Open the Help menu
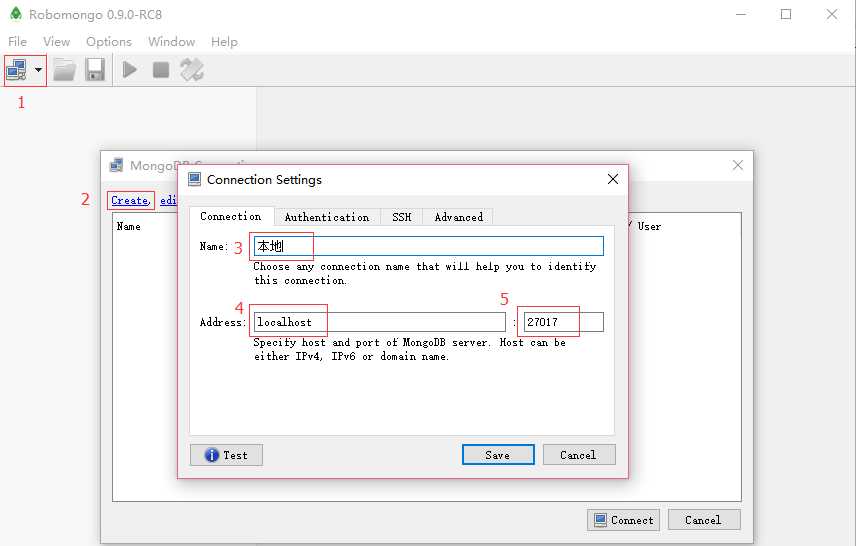This screenshot has height=546, width=856. pyautogui.click(x=224, y=41)
